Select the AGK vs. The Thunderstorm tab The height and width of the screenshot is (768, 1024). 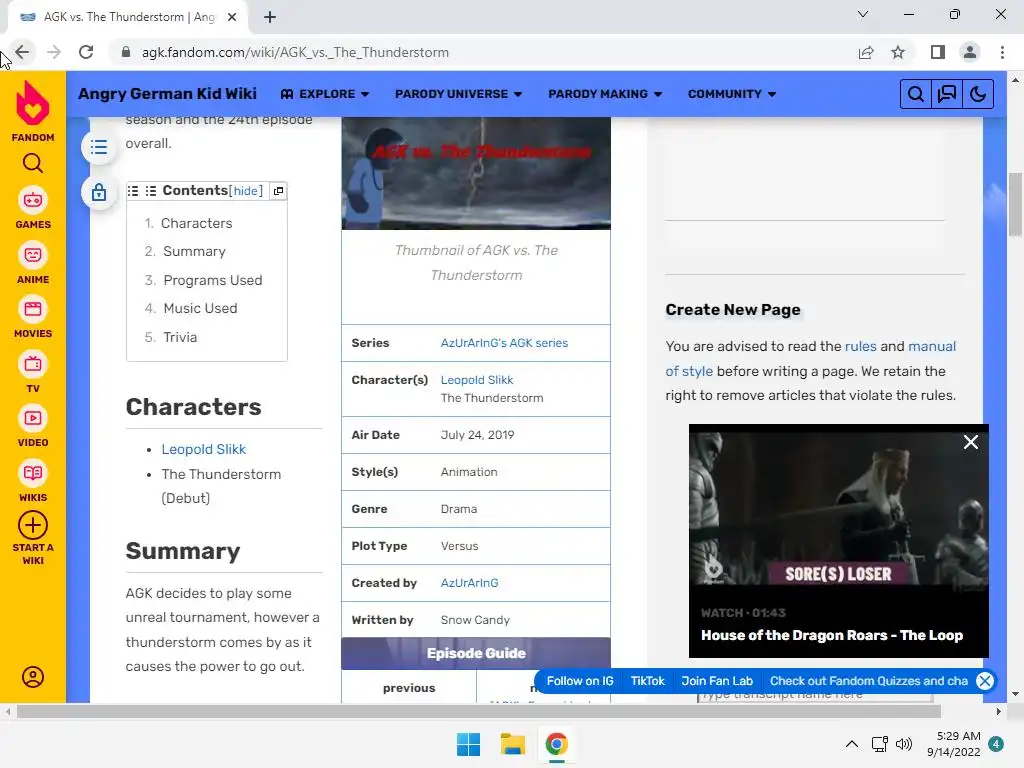click(x=128, y=17)
